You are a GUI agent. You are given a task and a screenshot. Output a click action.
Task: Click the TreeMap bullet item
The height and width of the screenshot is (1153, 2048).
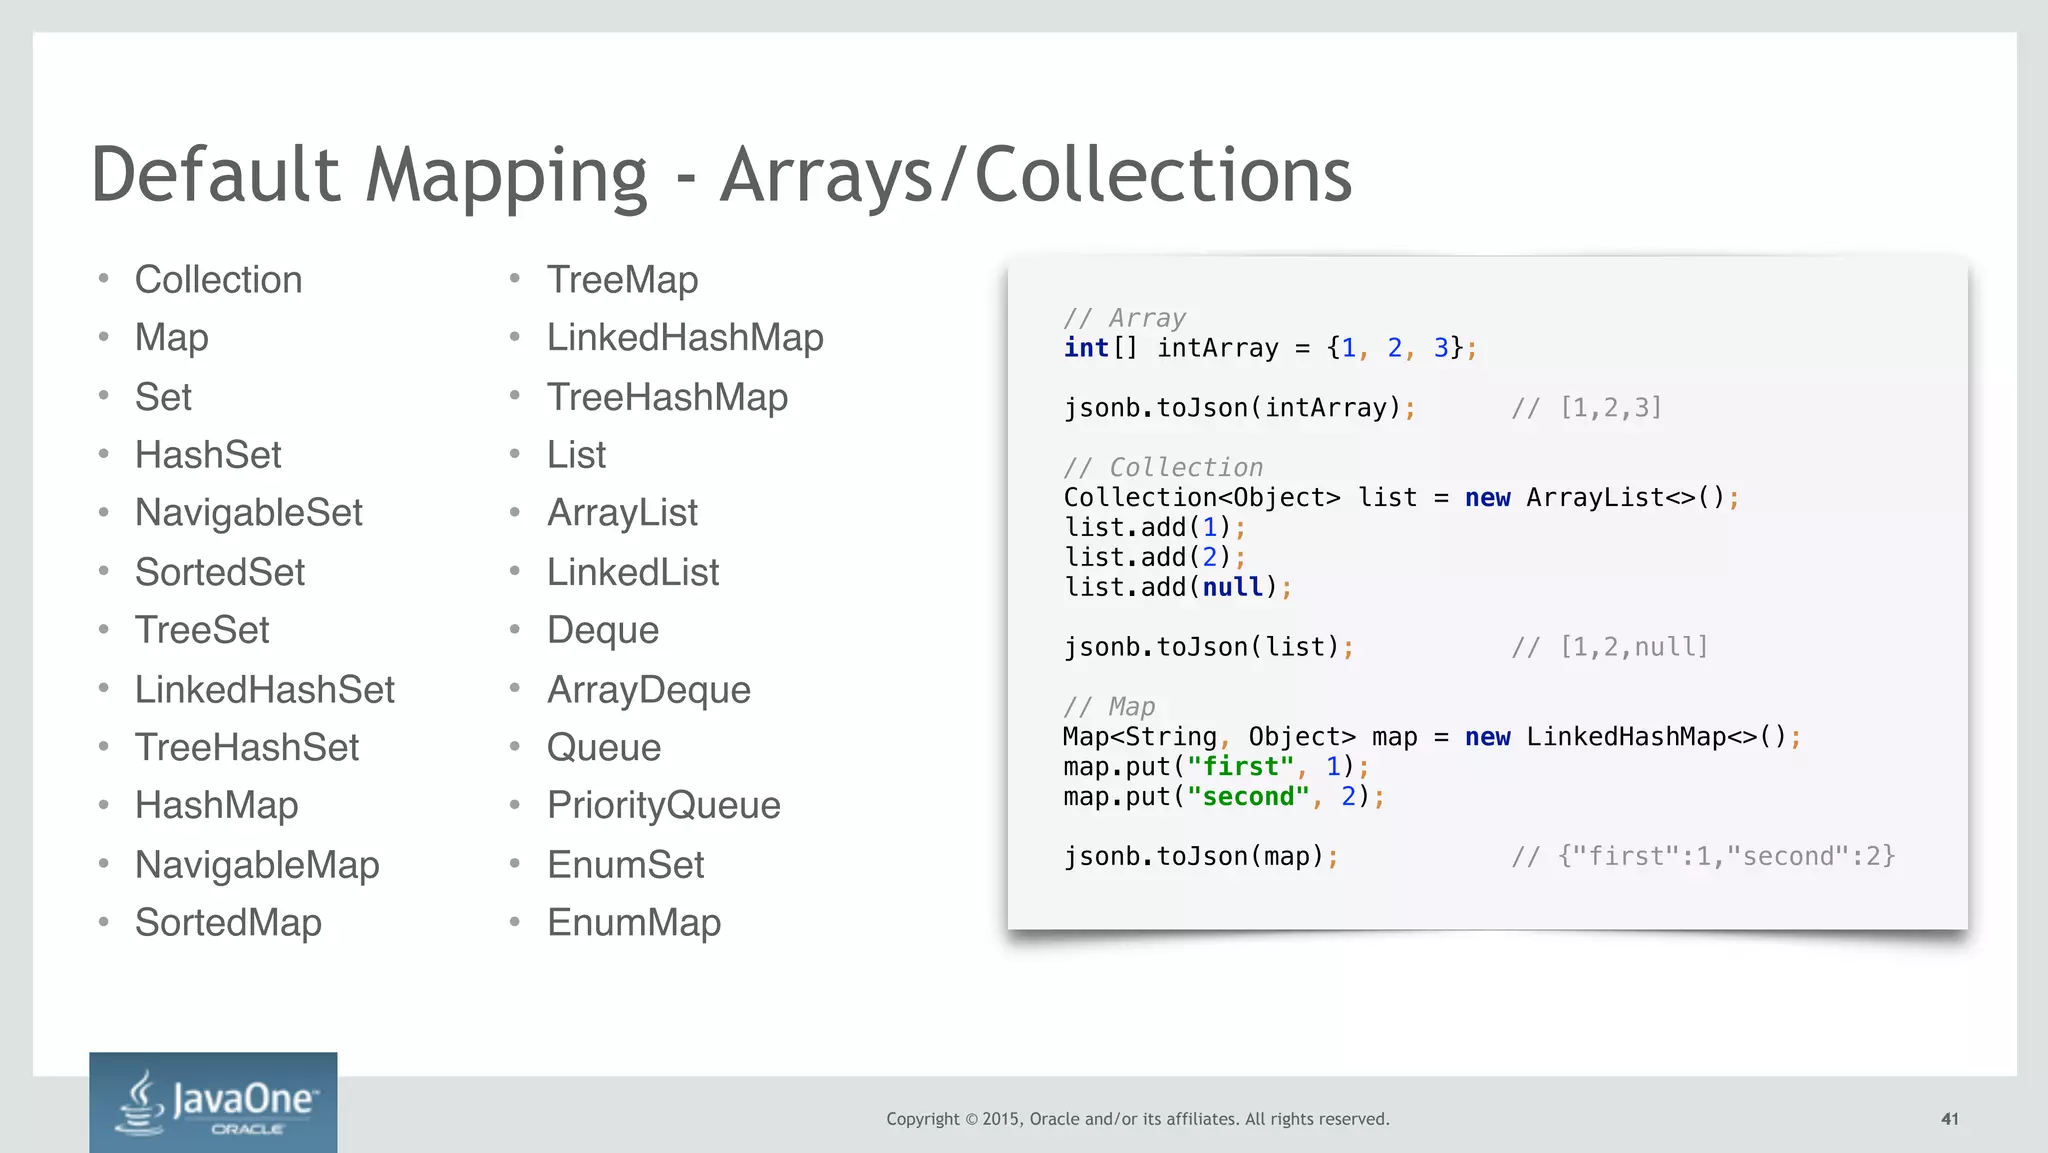(622, 280)
